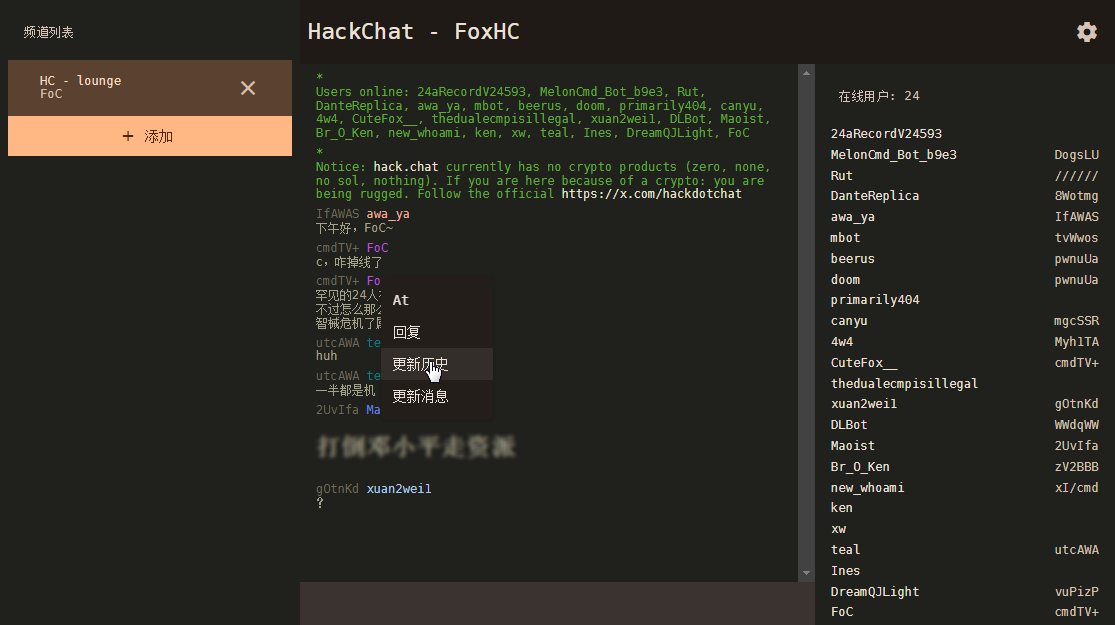Click the huh chat message
Viewport: 1115px width, 625px height.
[x=326, y=356]
